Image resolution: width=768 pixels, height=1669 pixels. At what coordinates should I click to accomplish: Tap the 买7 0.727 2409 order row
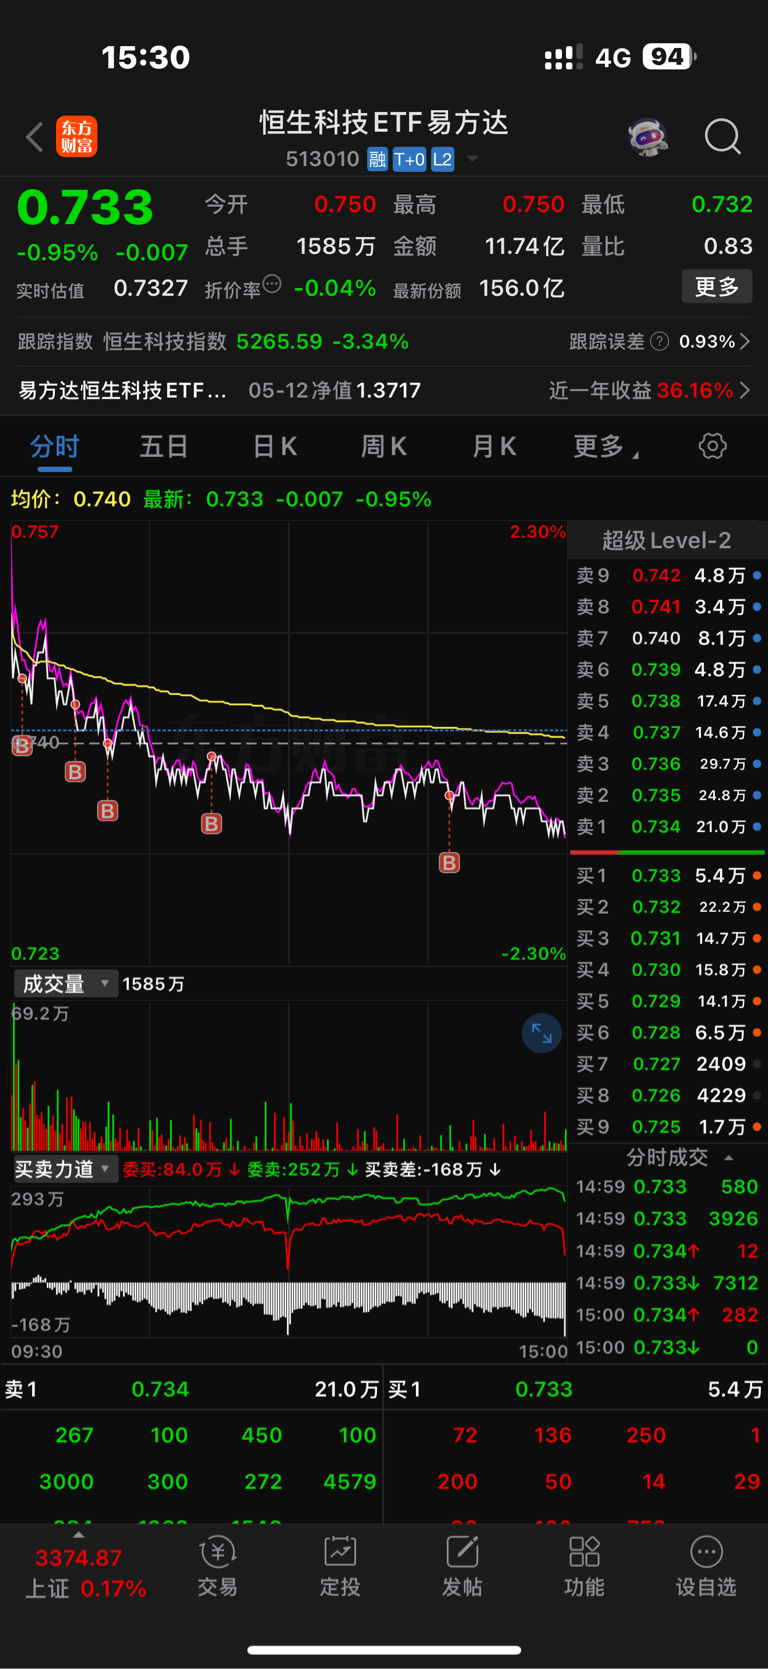[x=667, y=1064]
